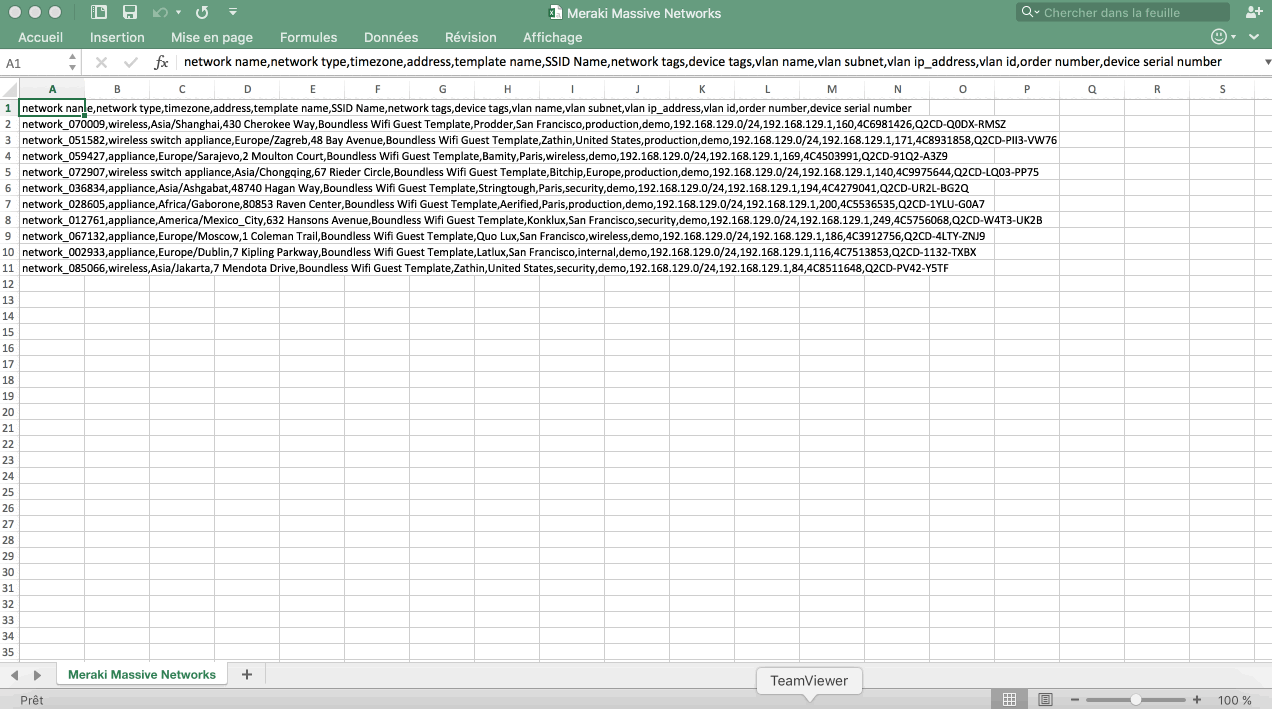Open the Undo history dropdown arrow

click(180, 13)
